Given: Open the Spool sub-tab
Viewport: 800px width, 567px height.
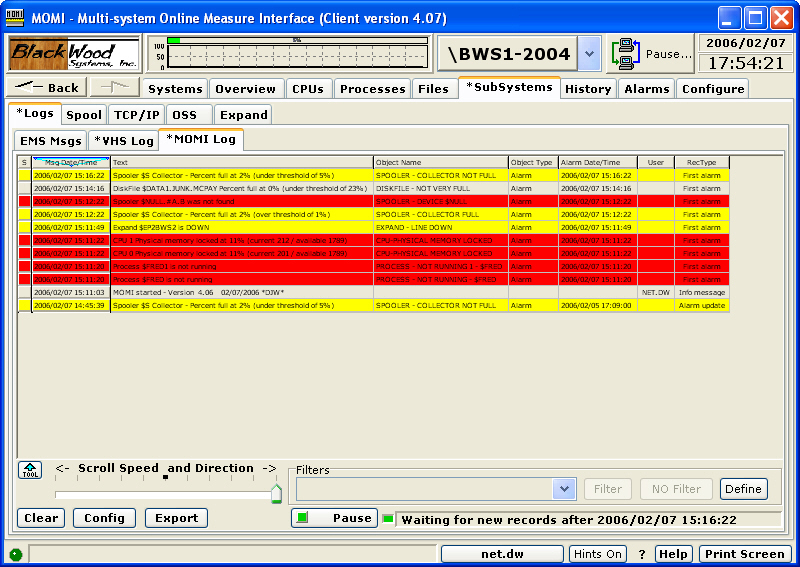Looking at the screenshot, I should [x=84, y=115].
